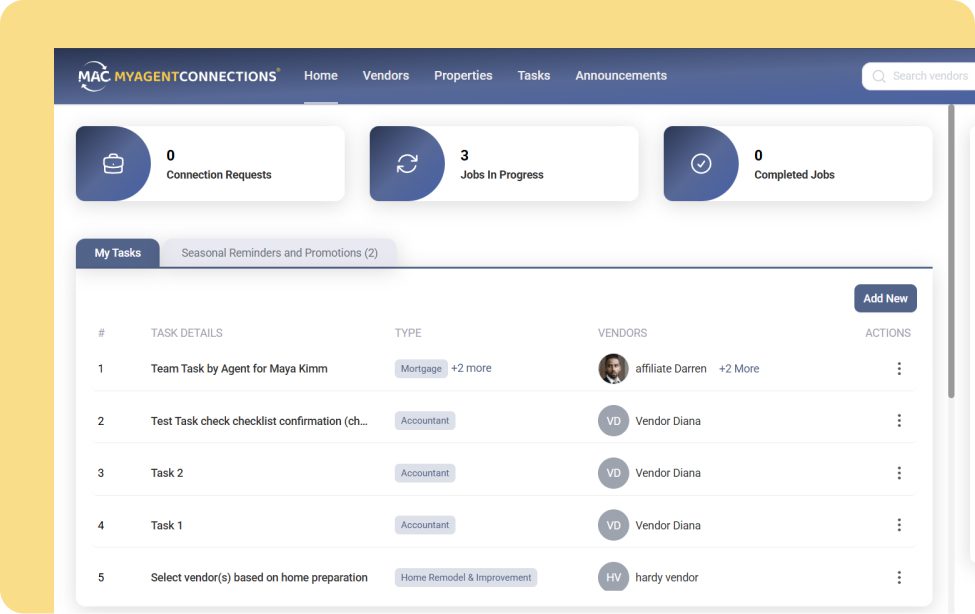The height and width of the screenshot is (614, 975).
Task: Expand '+2 more' types for Mortgage task
Action: (x=471, y=368)
